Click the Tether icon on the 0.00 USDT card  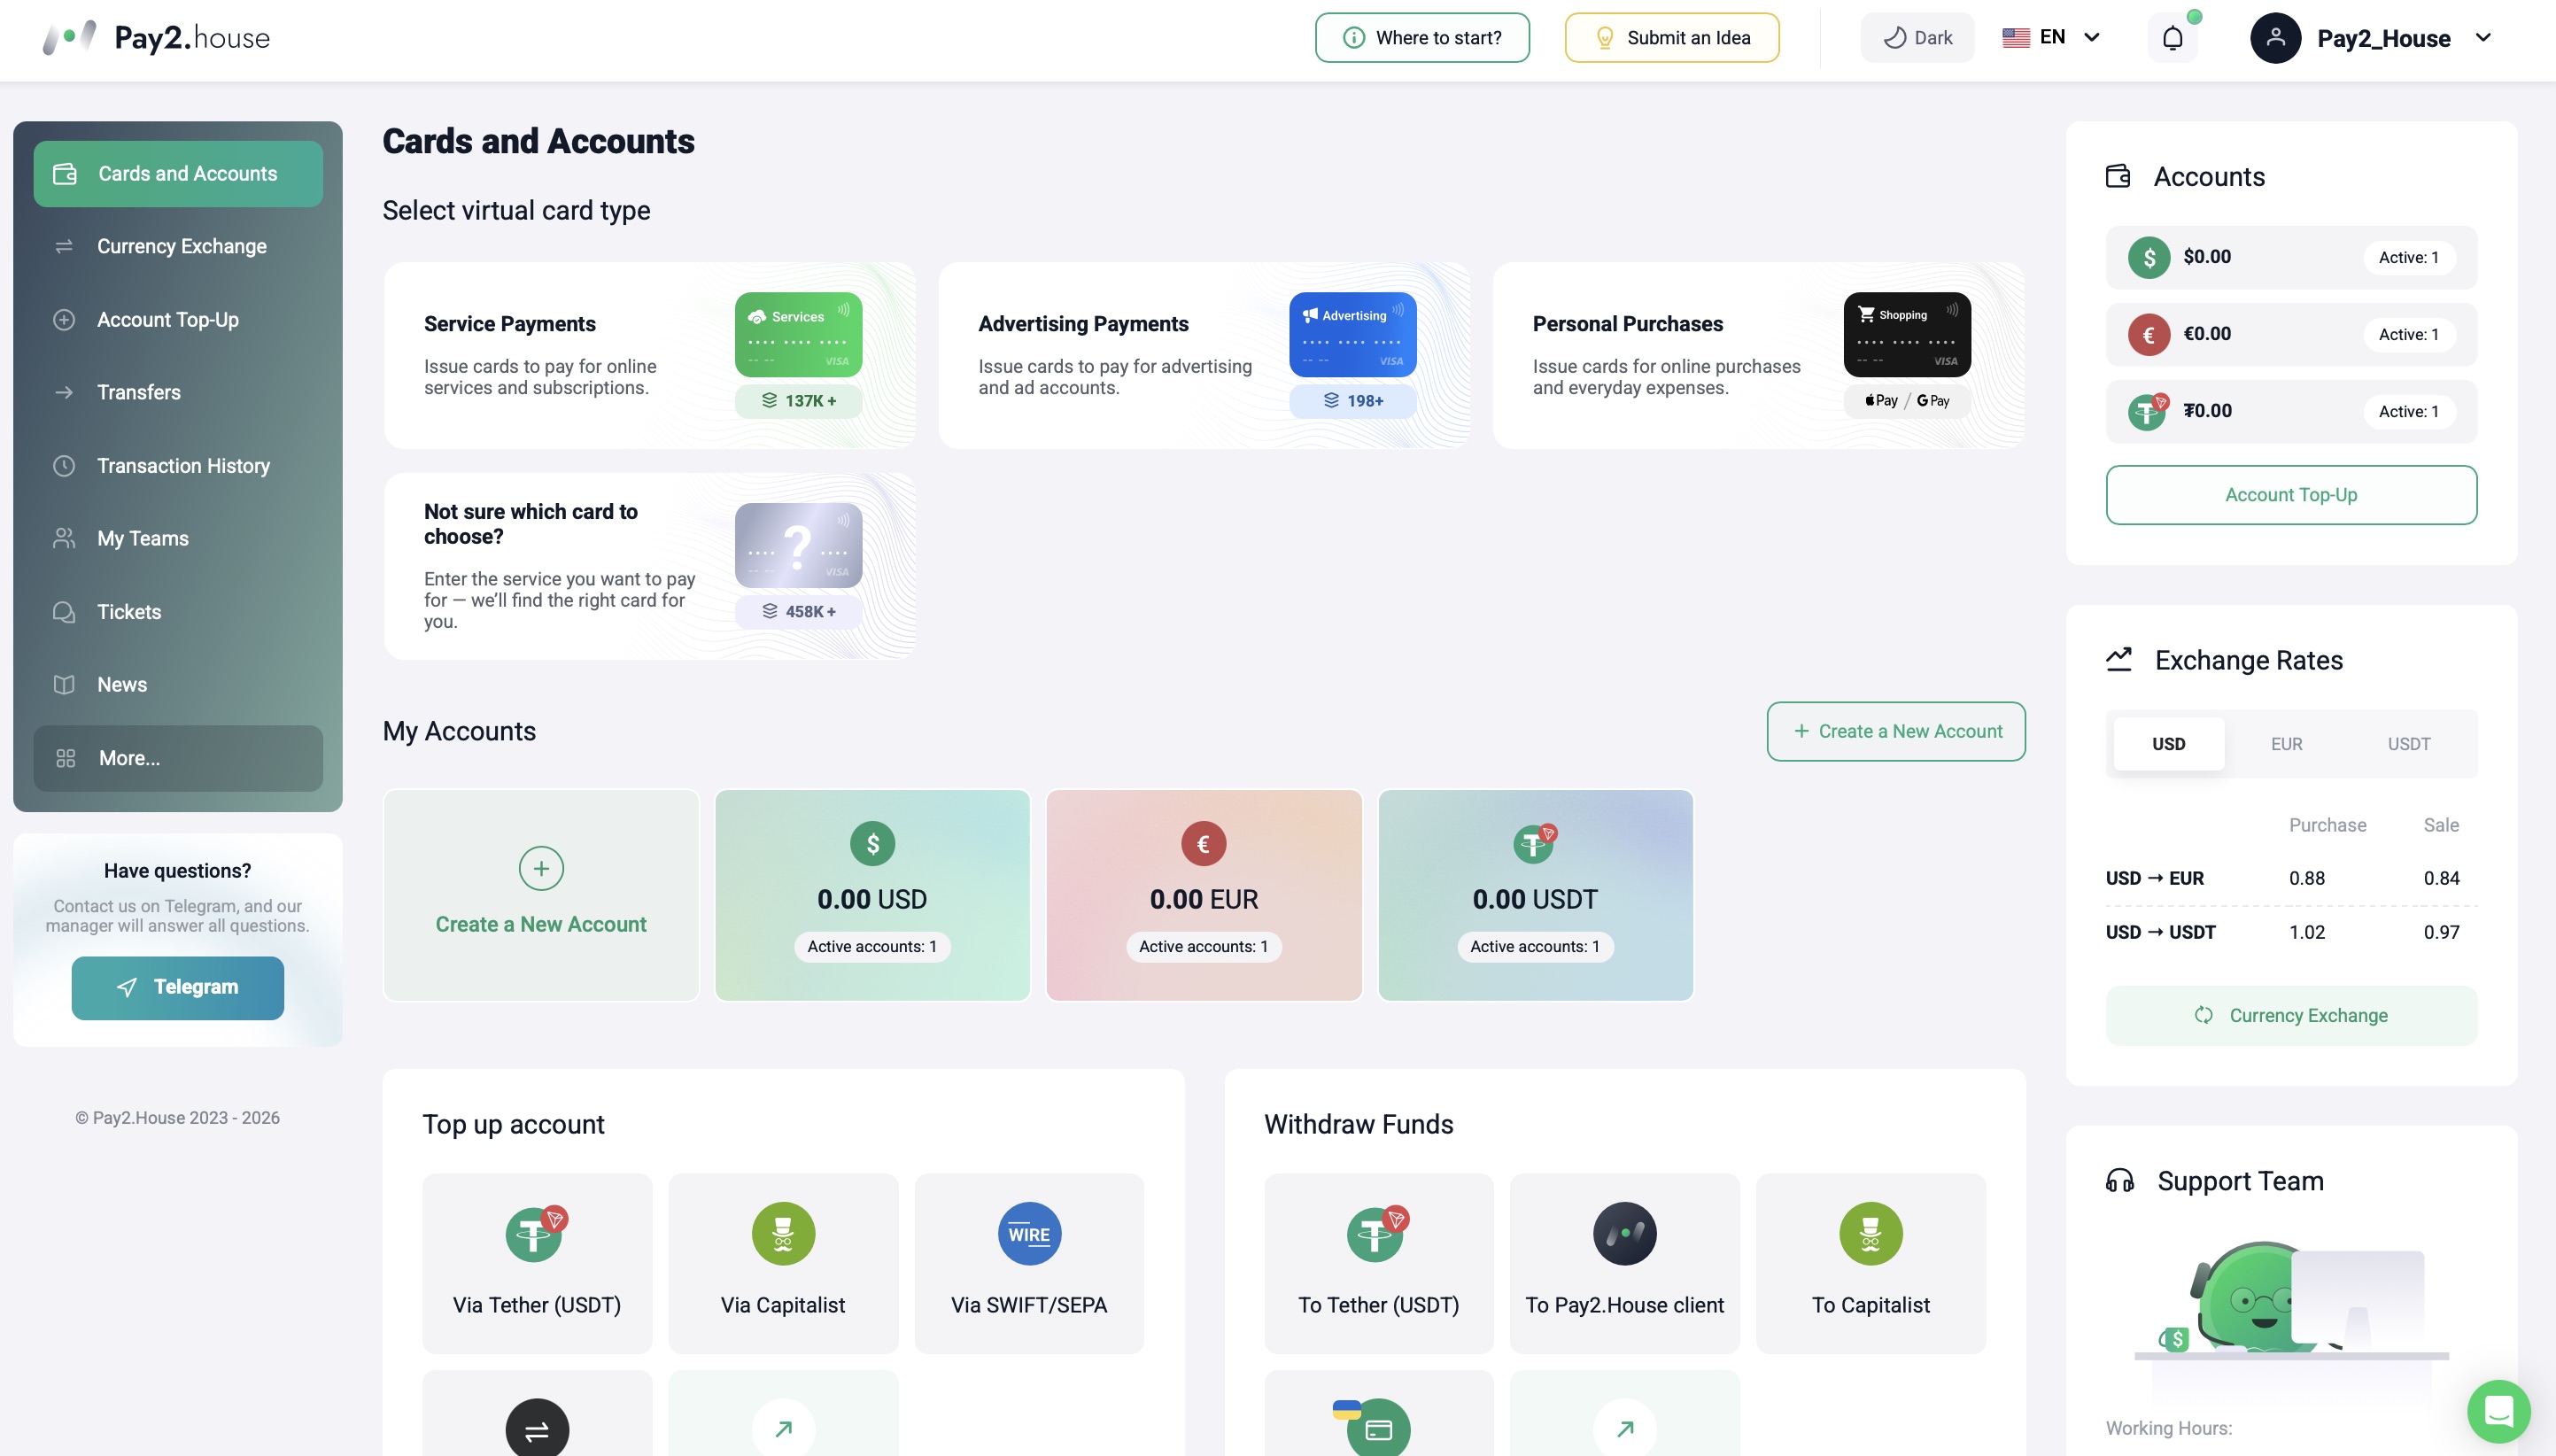pos(1534,843)
